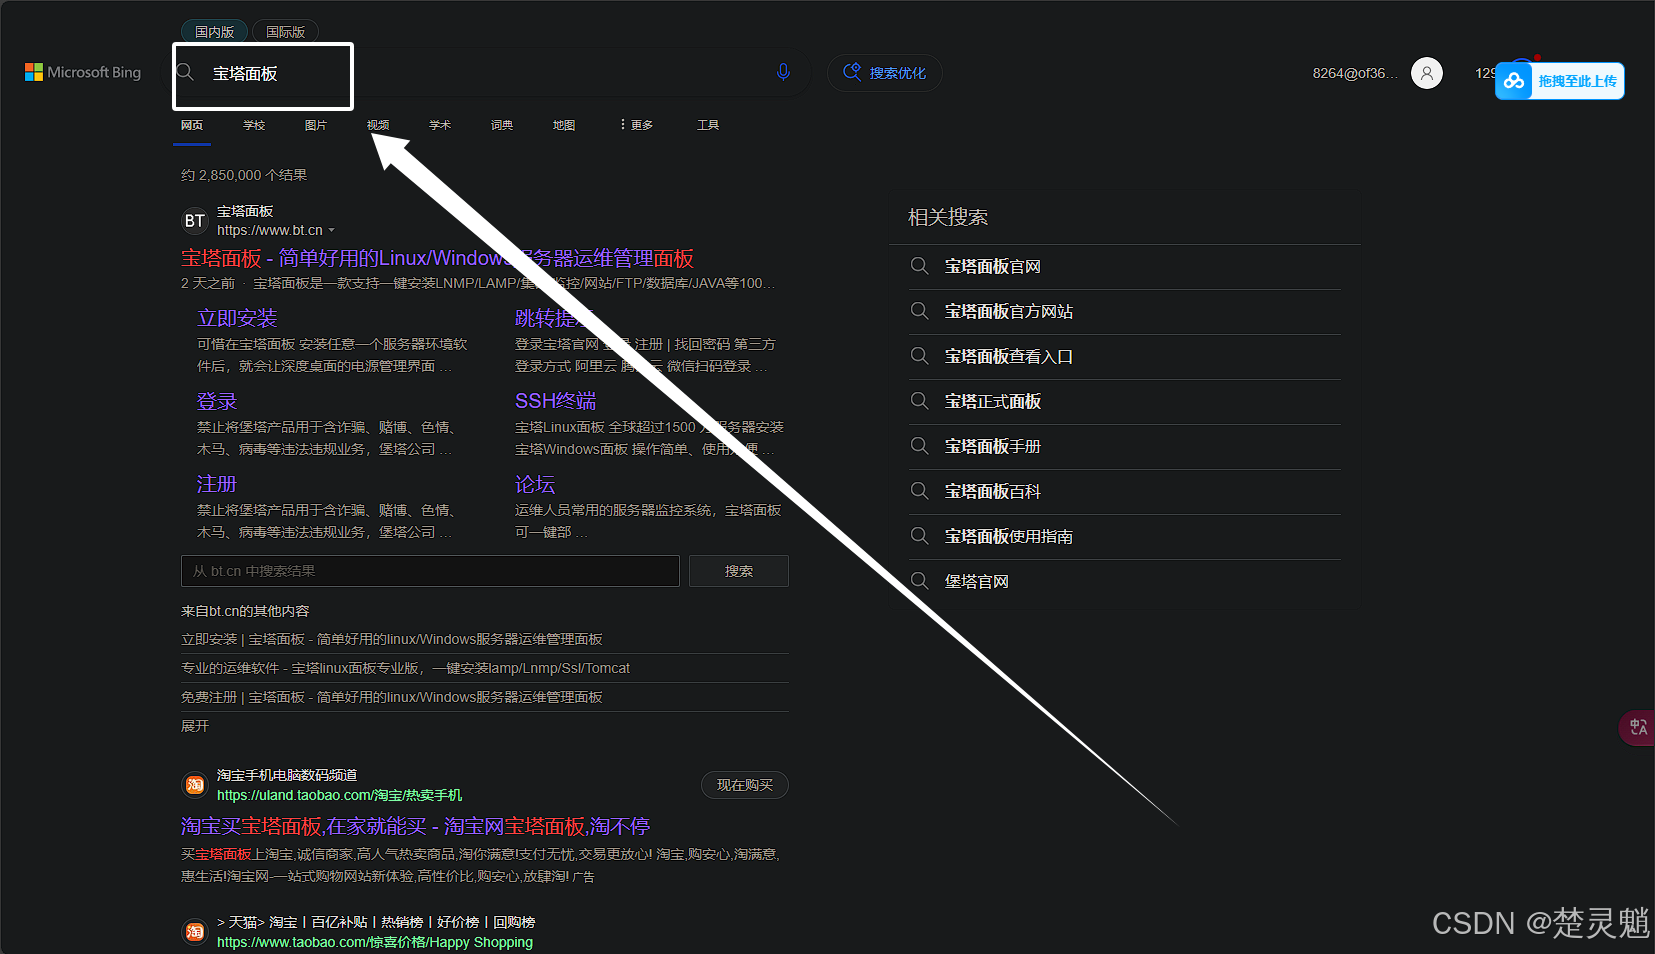Click the 约 2,850,000 个结果 count text
This screenshot has height=954, width=1655.
click(x=244, y=175)
